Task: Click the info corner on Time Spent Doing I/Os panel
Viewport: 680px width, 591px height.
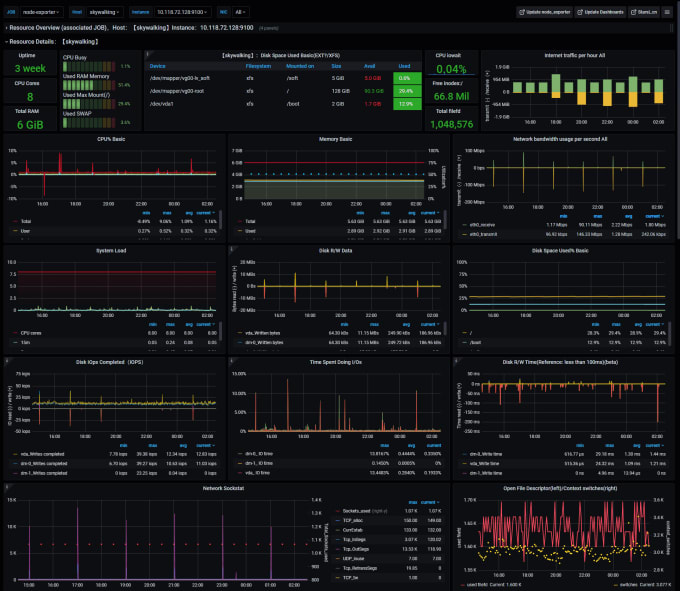Action: point(232,360)
